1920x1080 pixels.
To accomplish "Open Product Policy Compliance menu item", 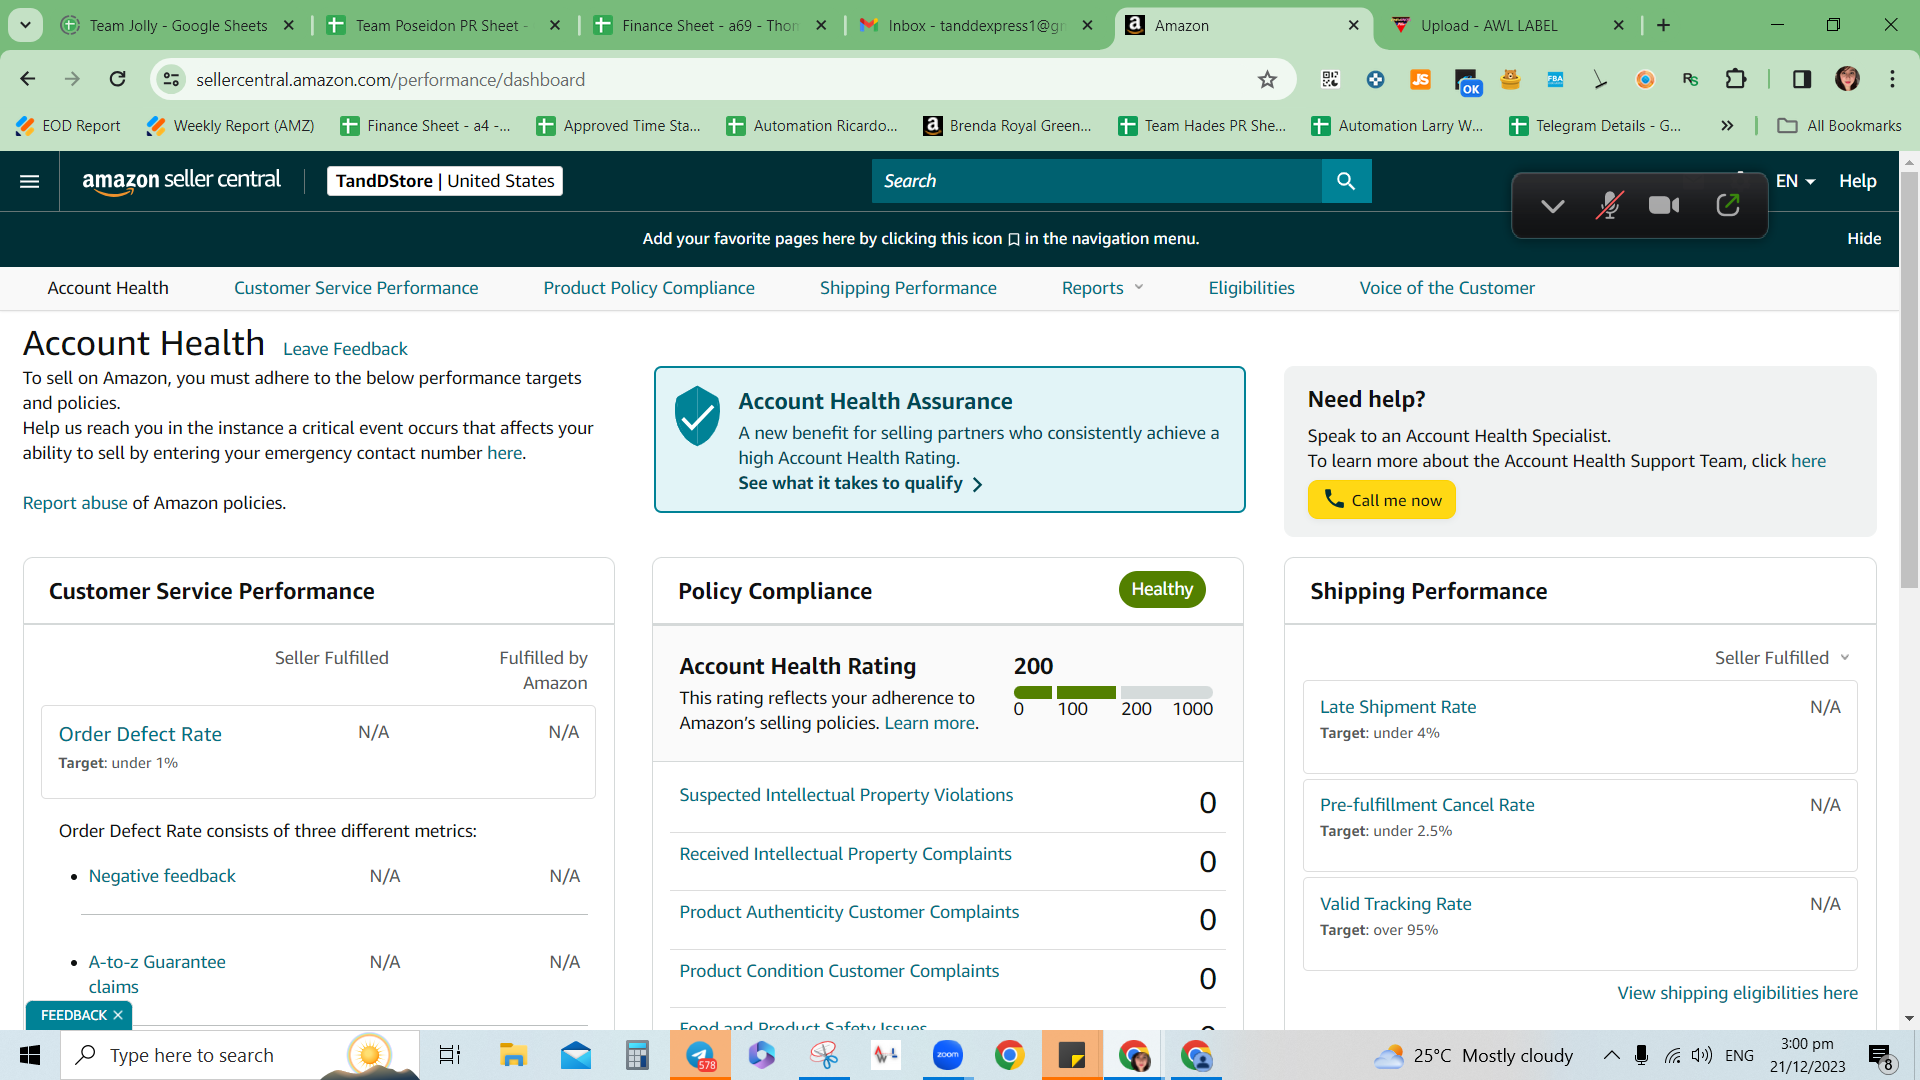I will 649,288.
